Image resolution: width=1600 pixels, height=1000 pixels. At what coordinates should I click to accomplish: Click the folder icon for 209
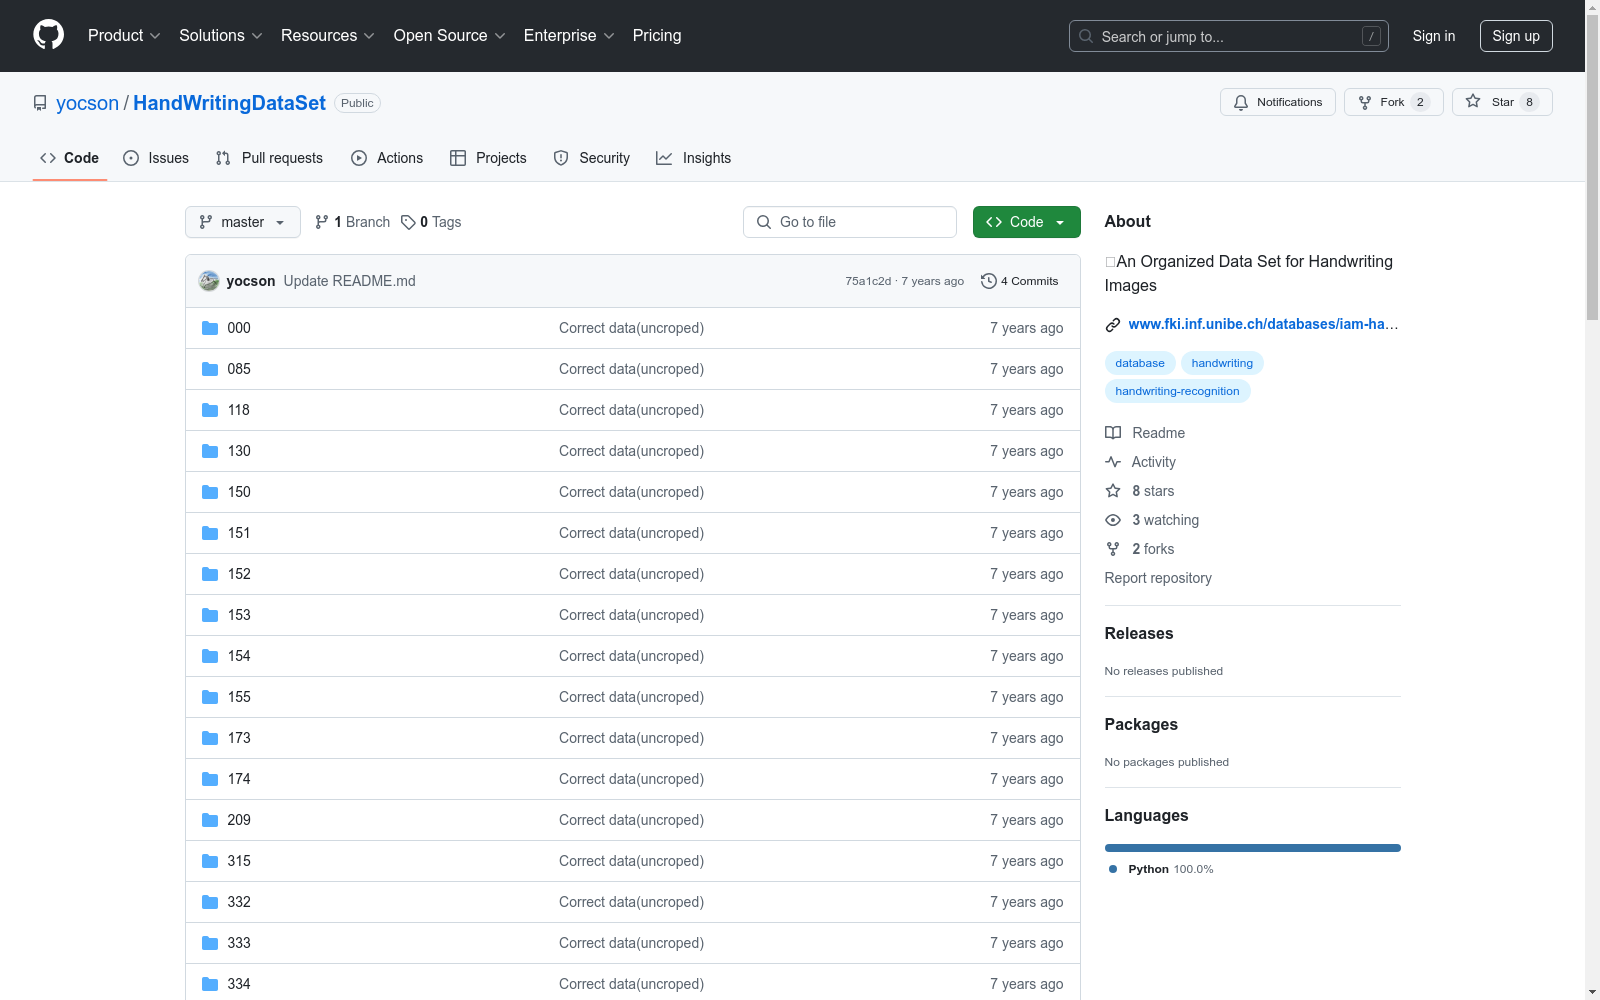(210, 820)
